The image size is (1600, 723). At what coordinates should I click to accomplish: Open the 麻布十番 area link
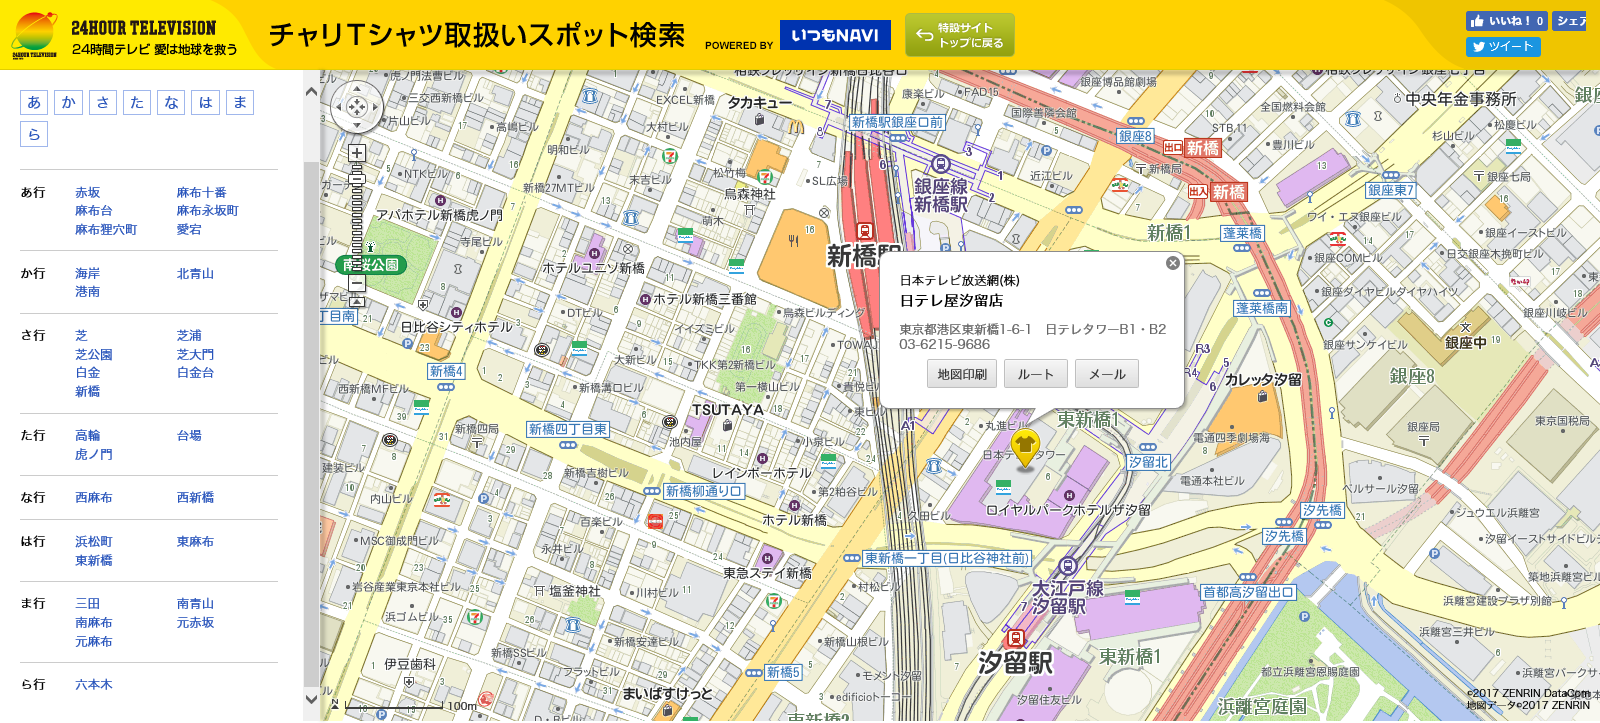[x=201, y=193]
